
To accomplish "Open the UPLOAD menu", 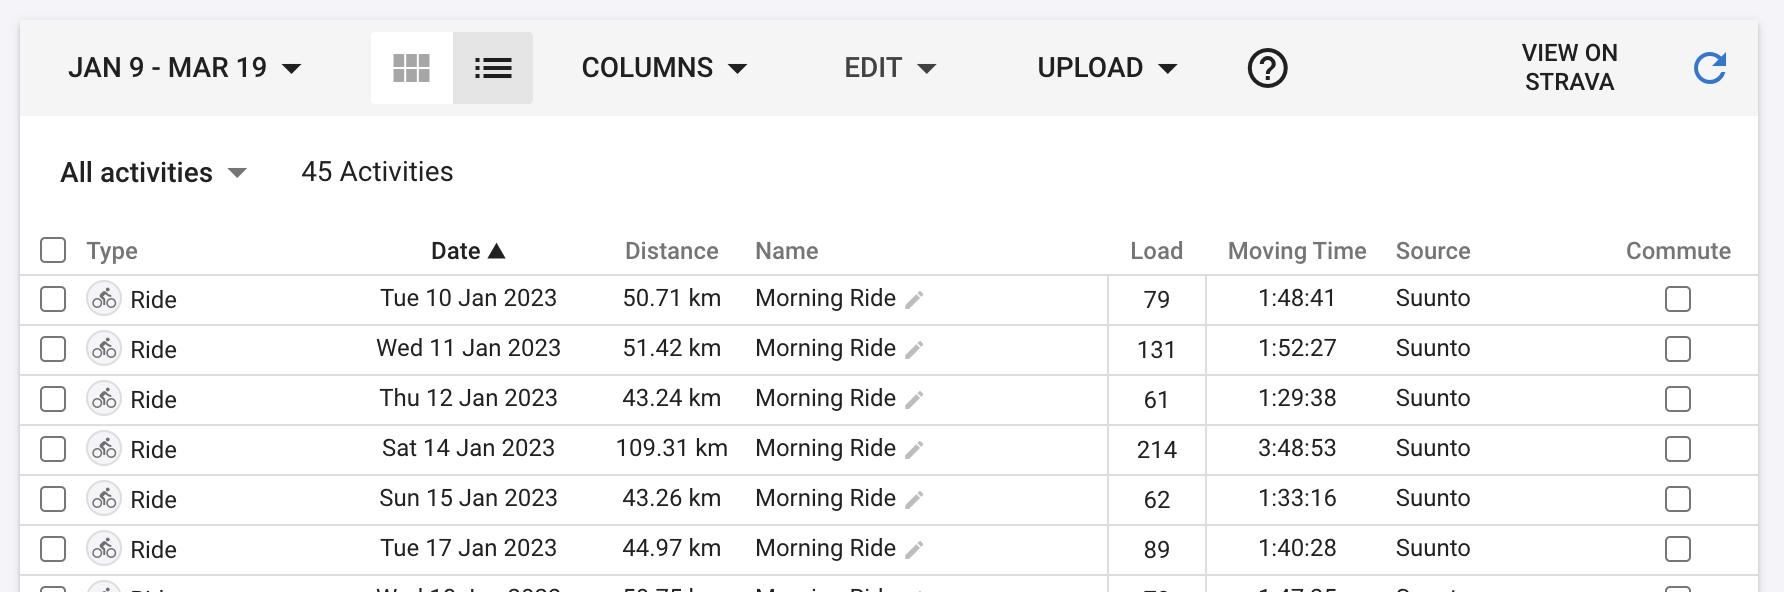I will coord(1107,68).
